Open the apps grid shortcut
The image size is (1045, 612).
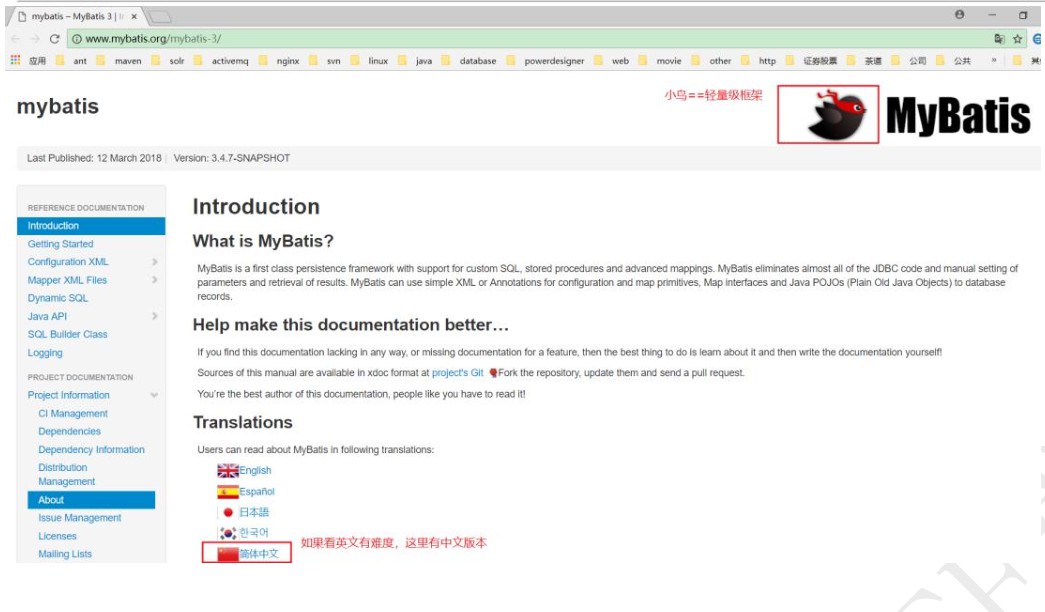(x=15, y=60)
